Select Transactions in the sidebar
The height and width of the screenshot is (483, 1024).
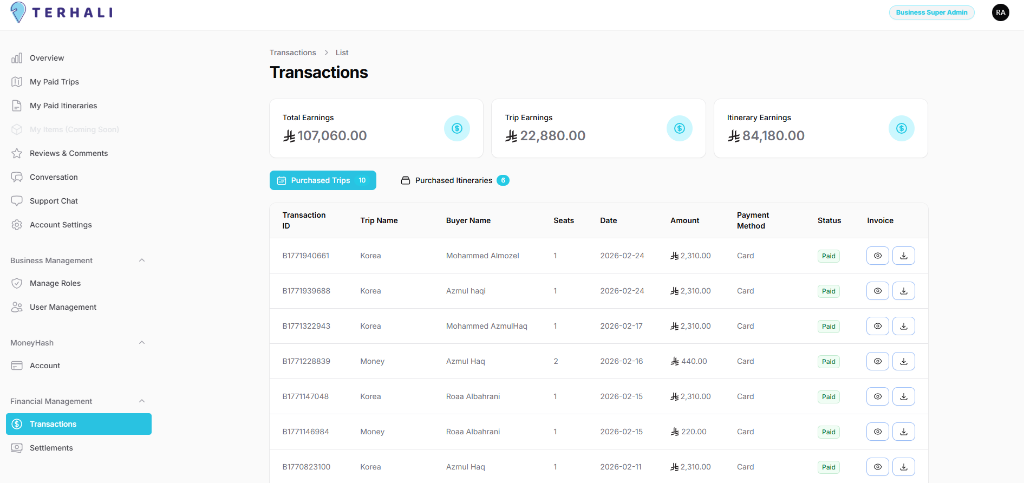pos(79,424)
